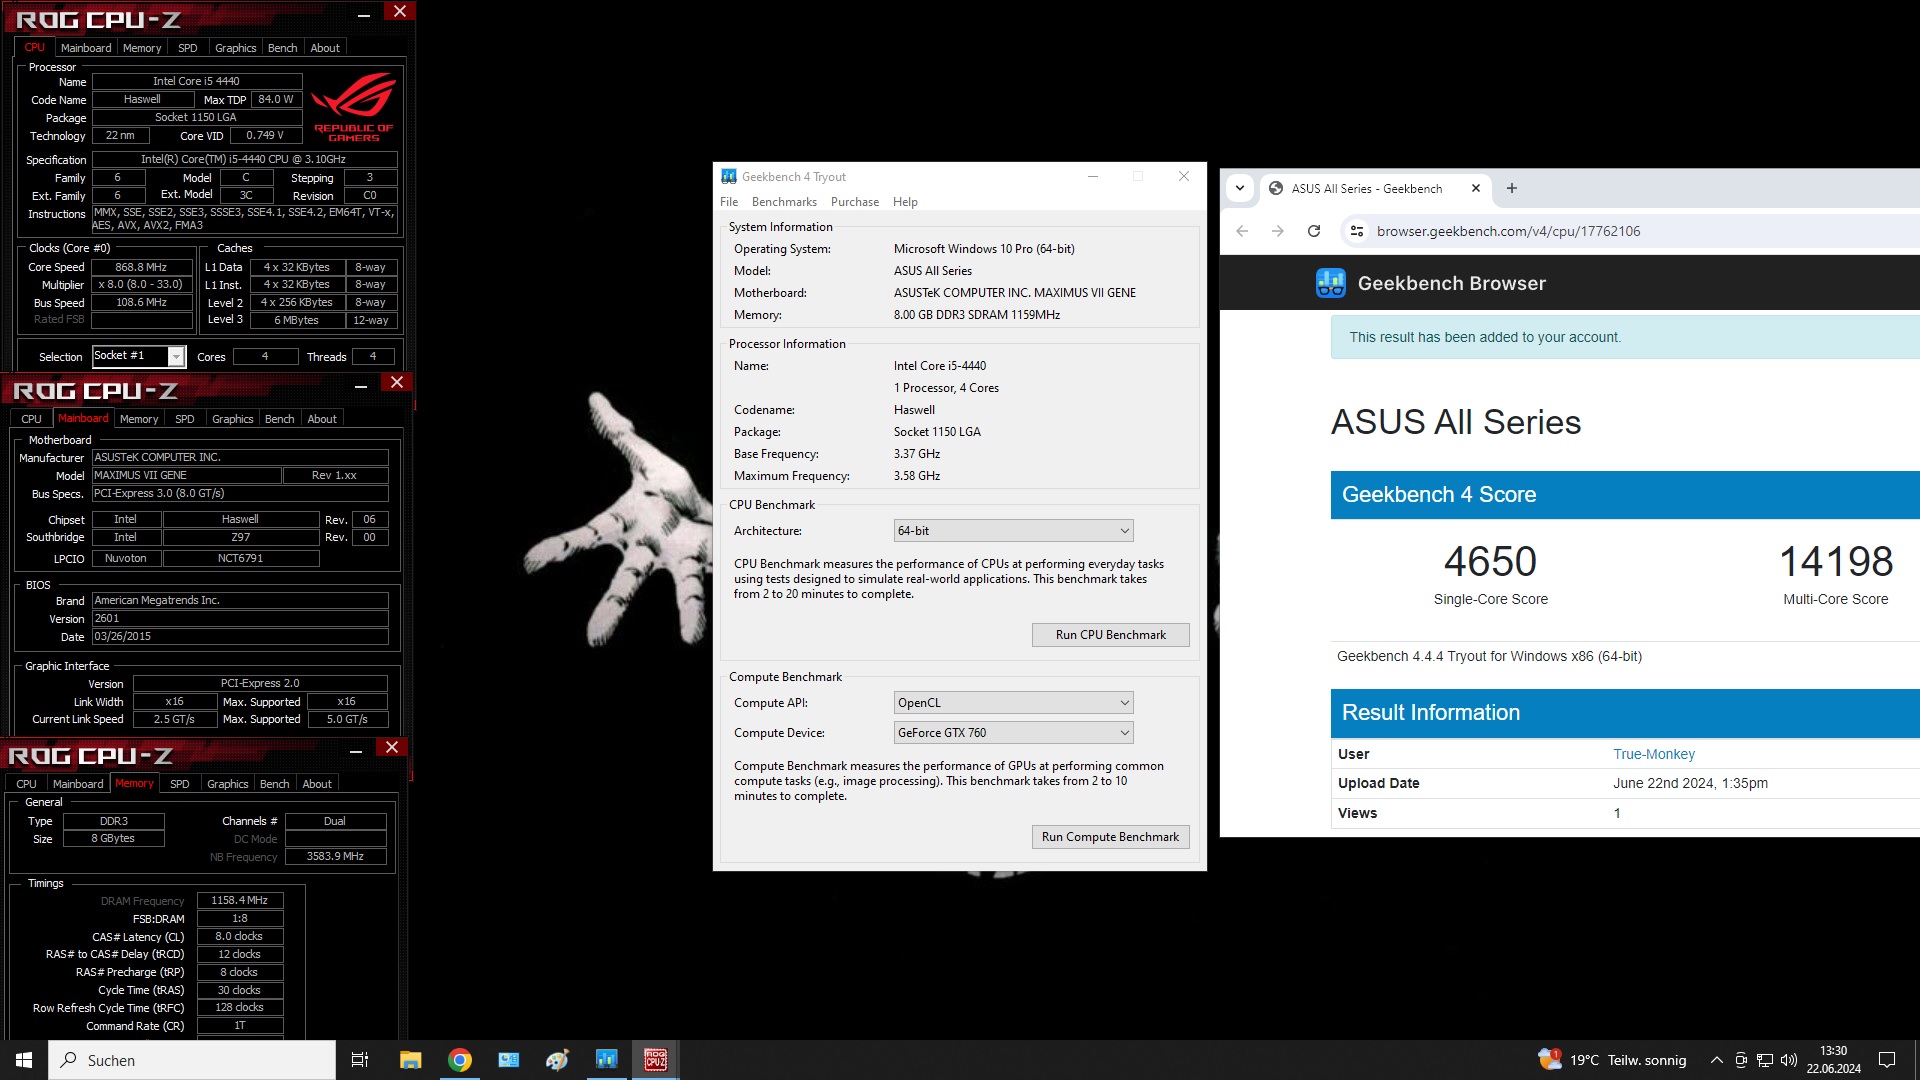Select Bench tab in middle CPU-Z window

point(280,419)
